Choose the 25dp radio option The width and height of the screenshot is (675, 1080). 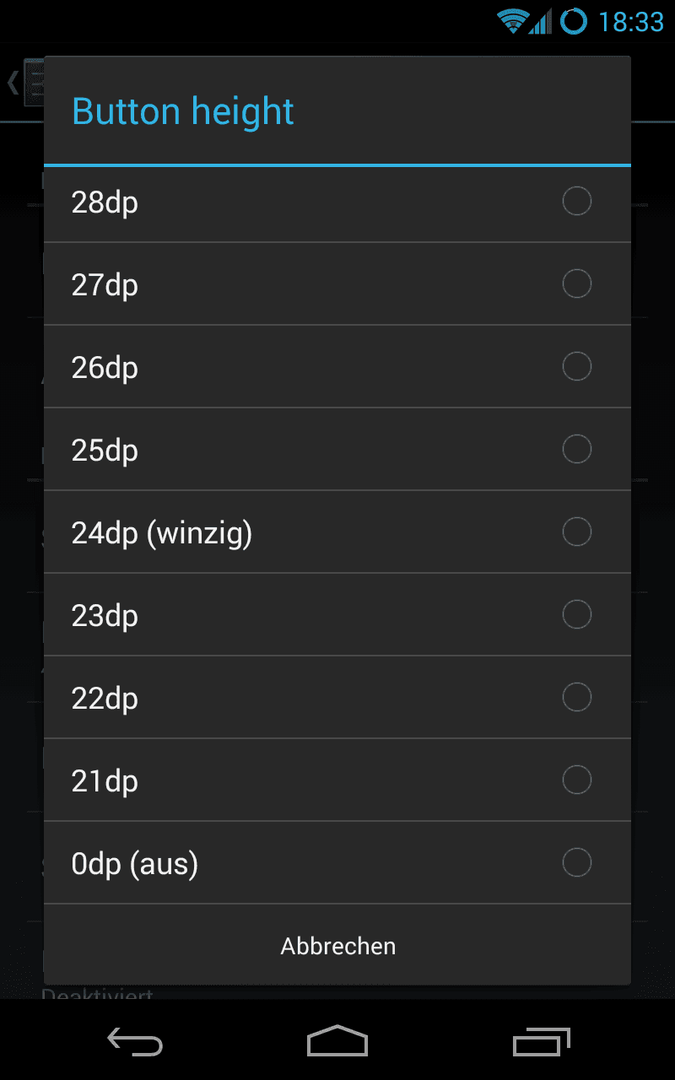pyautogui.click(x=577, y=449)
